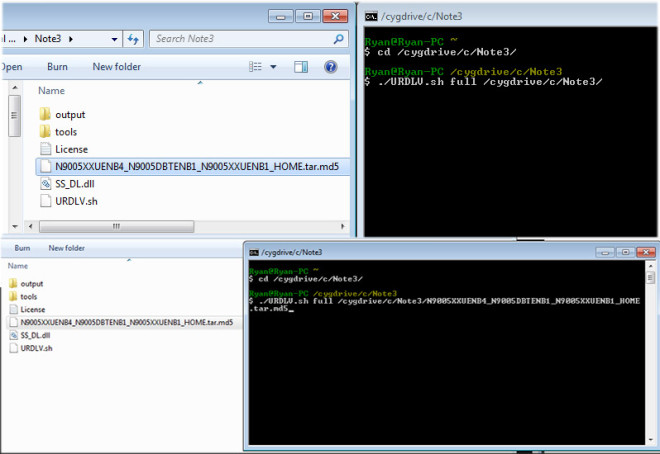
Task: Click lower terminal scrollbar thumb
Action: (651, 278)
